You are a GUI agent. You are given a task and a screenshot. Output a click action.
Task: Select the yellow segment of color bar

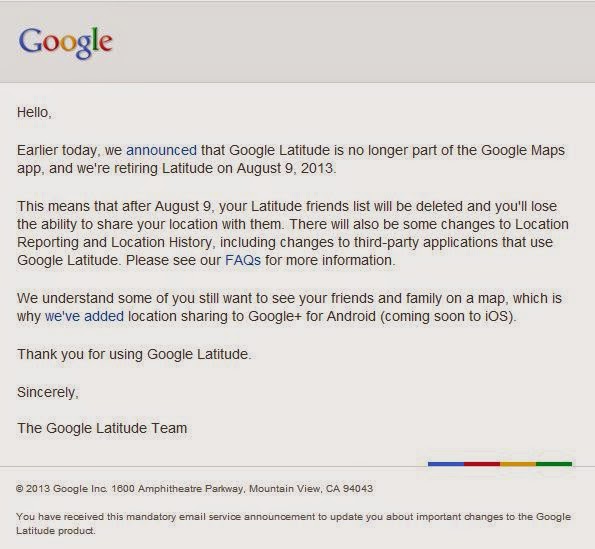(x=518, y=464)
